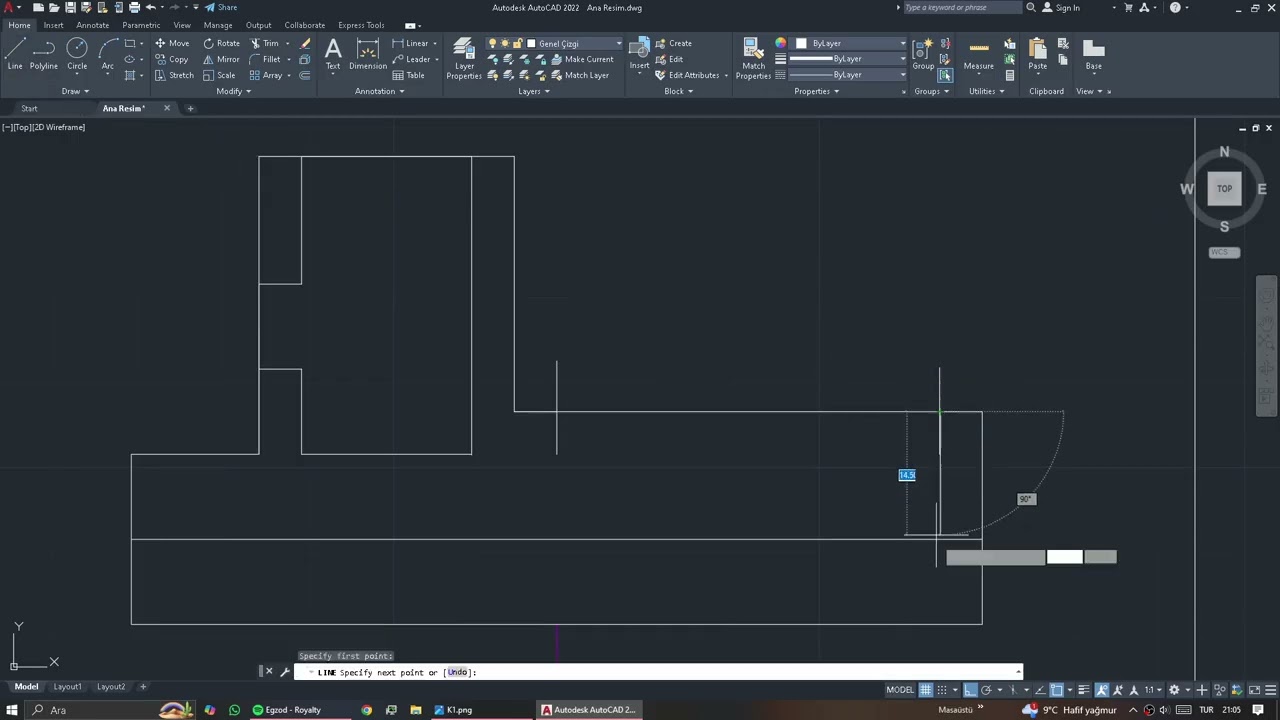
Task: Open the Layer Properties manager
Action: coord(464,59)
